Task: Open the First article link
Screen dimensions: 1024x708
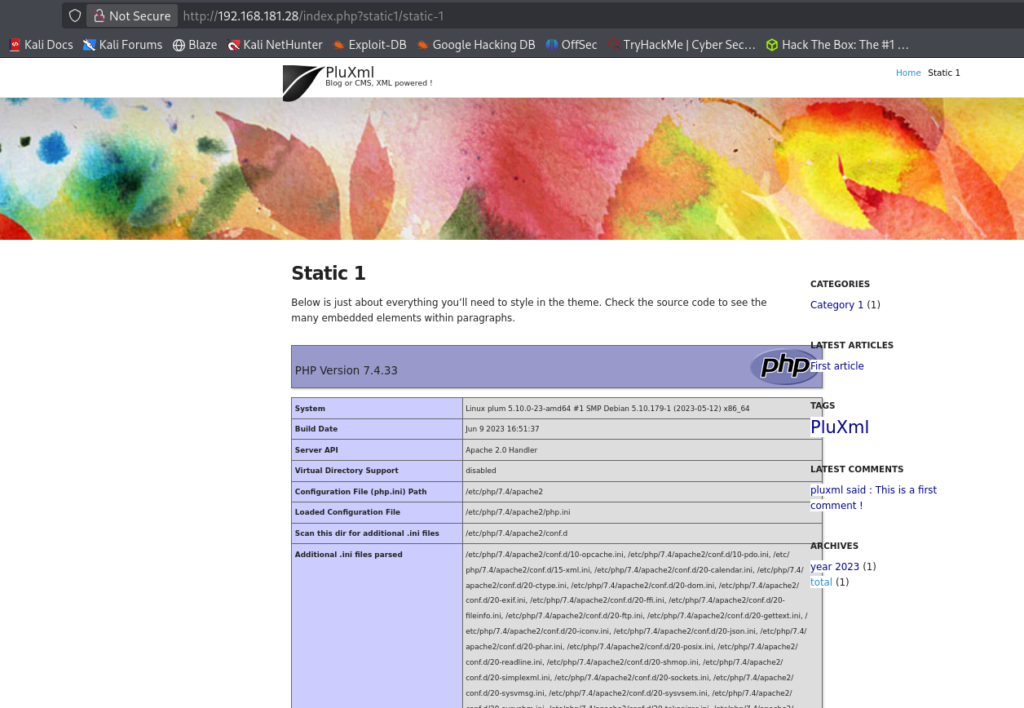Action: point(837,366)
